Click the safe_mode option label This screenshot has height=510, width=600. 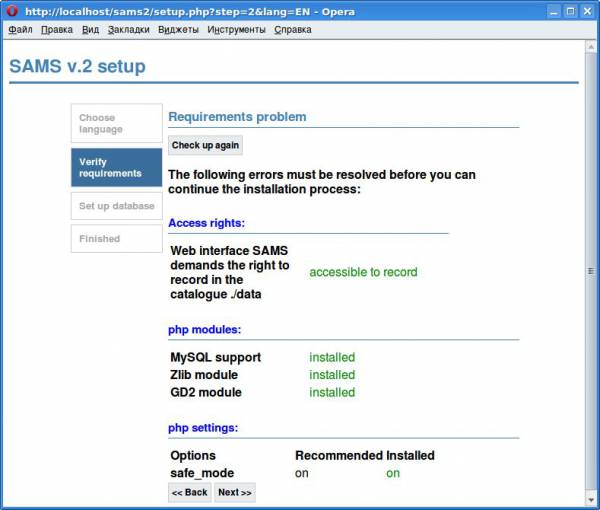202,473
